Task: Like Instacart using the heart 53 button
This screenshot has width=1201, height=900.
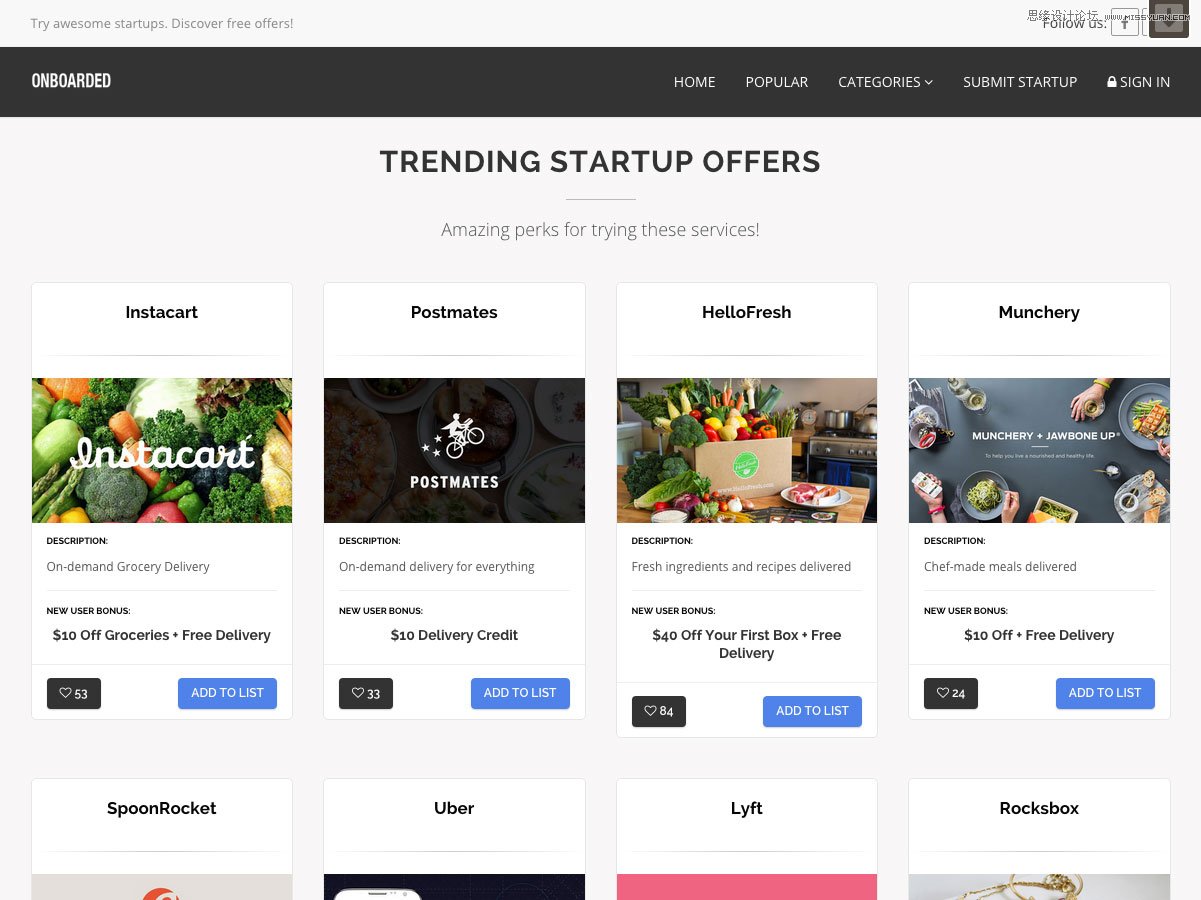Action: [74, 693]
